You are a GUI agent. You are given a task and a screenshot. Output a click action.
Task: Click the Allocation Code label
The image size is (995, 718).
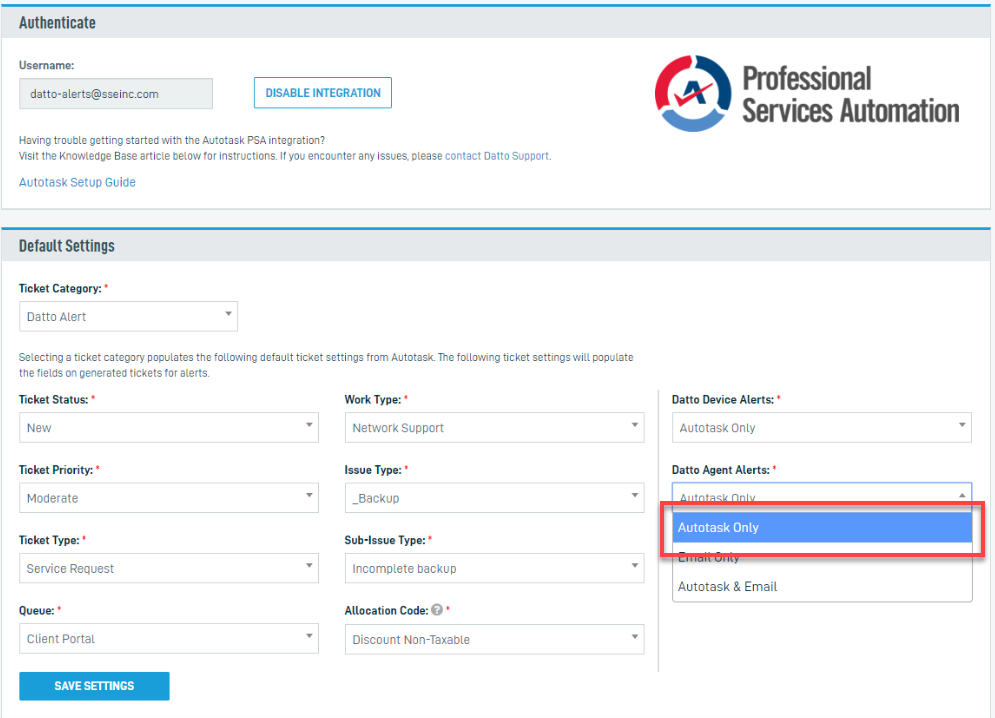click(x=386, y=610)
